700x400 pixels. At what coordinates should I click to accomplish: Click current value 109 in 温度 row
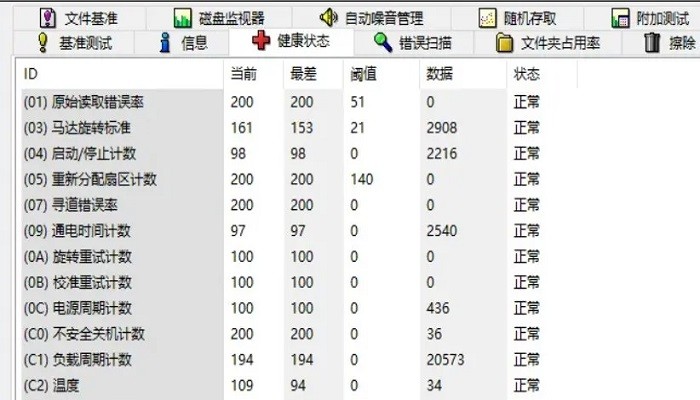point(242,386)
